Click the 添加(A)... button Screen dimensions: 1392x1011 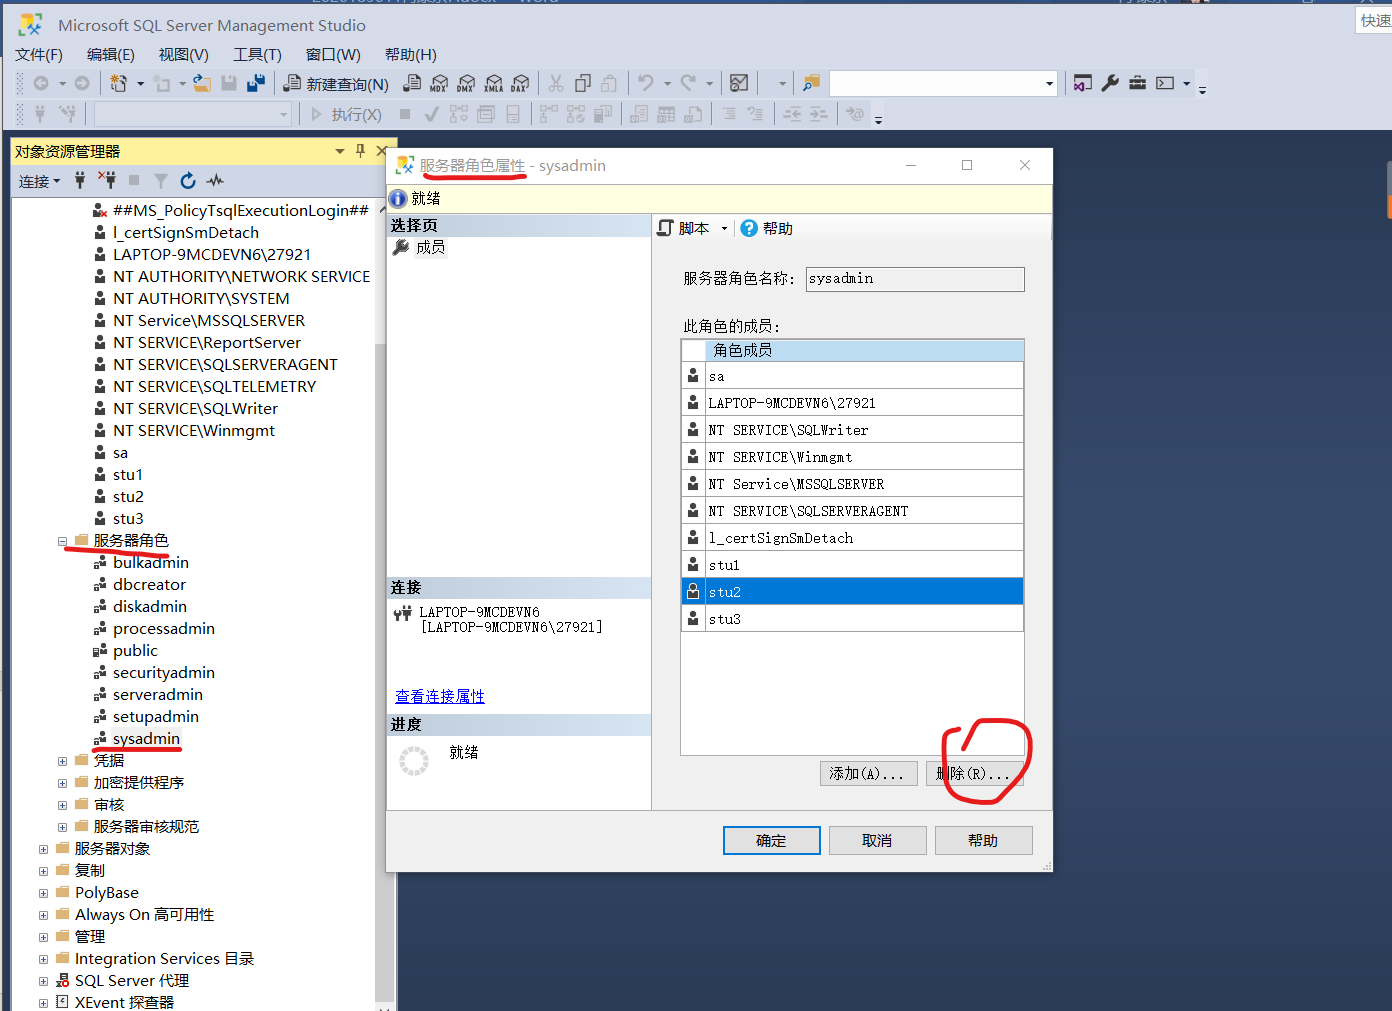click(868, 774)
